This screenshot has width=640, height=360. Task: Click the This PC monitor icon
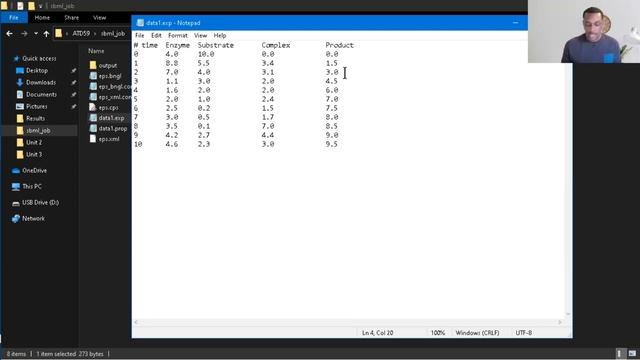[16, 187]
